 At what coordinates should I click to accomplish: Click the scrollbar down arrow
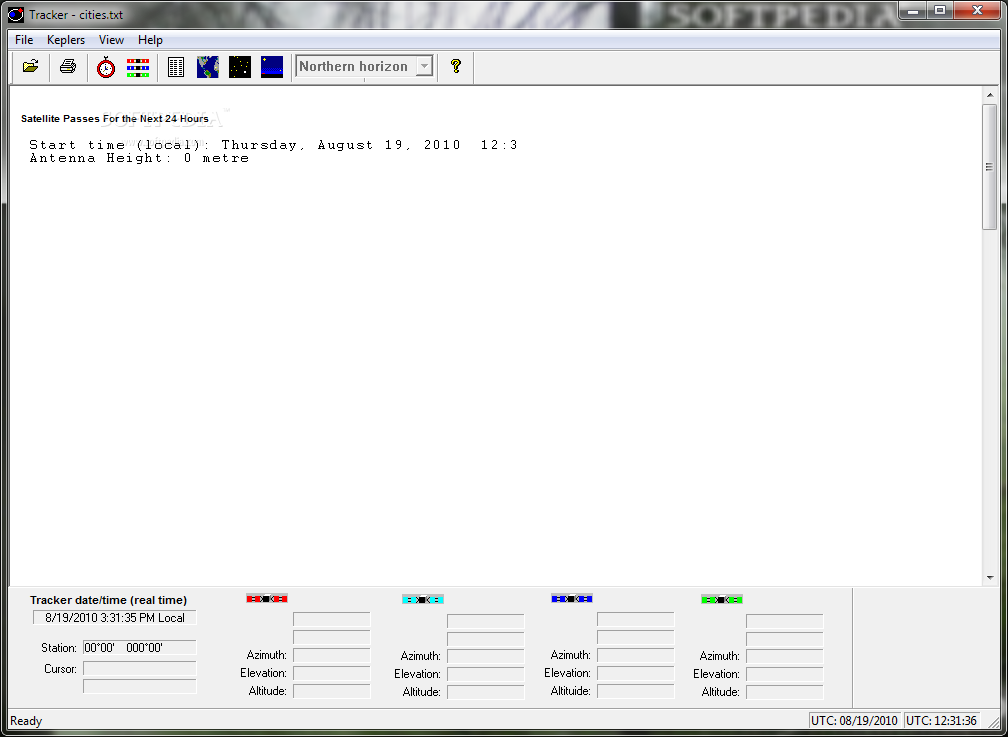coord(989,578)
